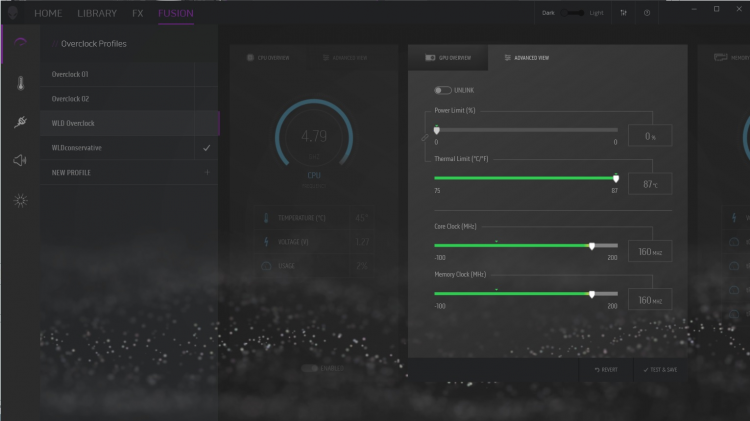The image size is (750, 421).
Task: Click the plus icon beside NEW PROFILE
Action: pos(207,172)
